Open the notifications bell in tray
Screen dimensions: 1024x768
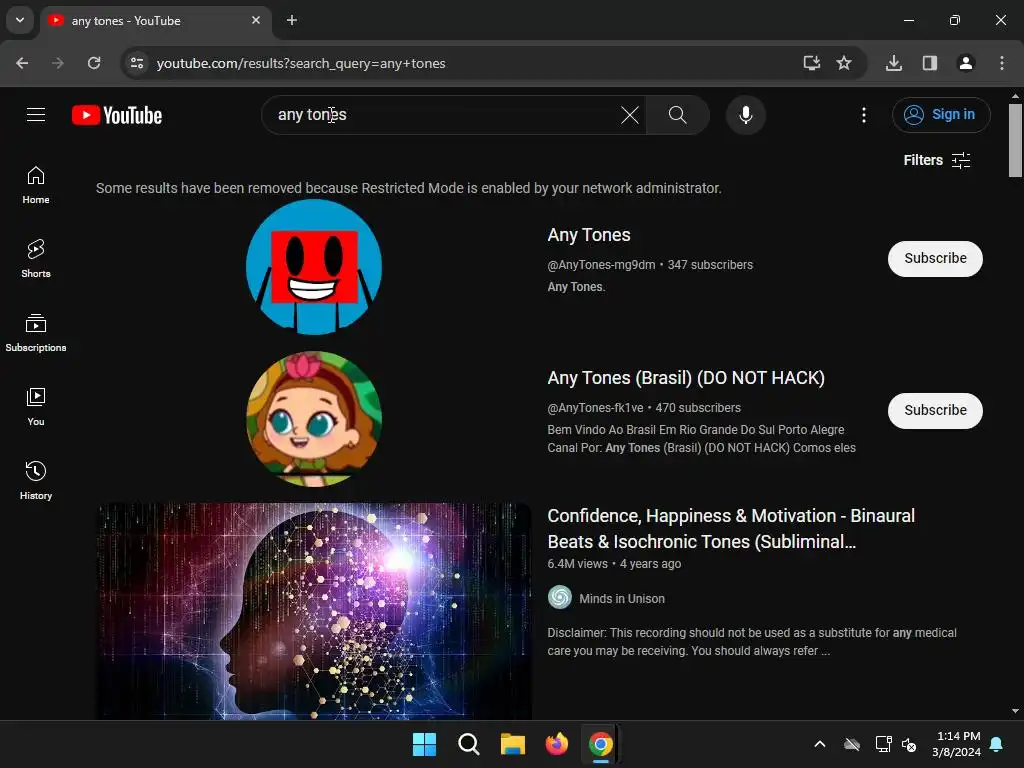(x=997, y=744)
